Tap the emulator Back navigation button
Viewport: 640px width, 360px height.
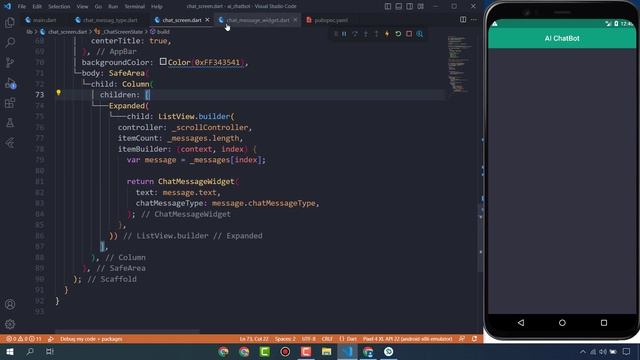click(x=521, y=322)
